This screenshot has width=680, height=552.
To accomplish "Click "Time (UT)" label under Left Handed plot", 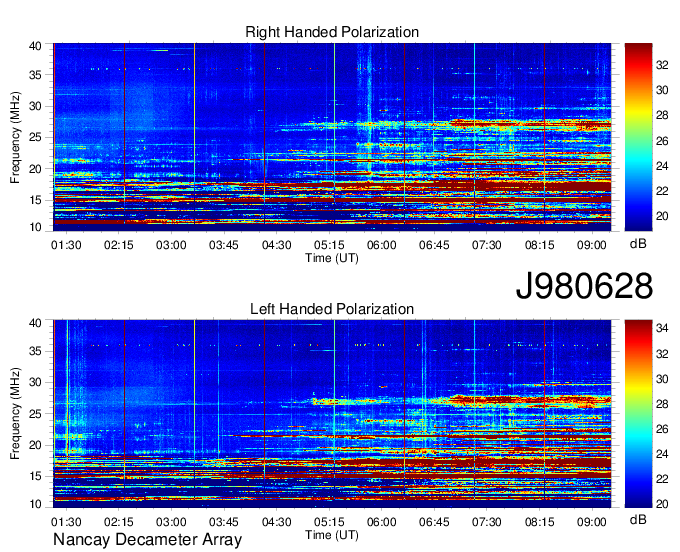I will tap(332, 535).
